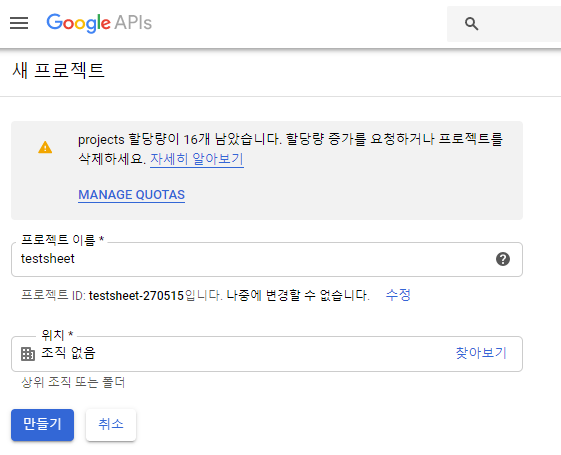This screenshot has width=561, height=455.
Task: Click the project ID testsheet-270515 text
Action: (x=136, y=296)
